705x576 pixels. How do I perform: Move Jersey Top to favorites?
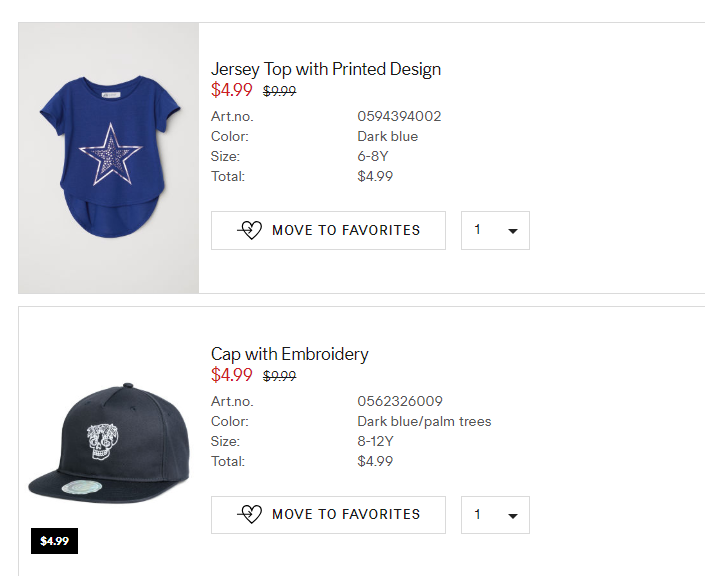coord(328,230)
